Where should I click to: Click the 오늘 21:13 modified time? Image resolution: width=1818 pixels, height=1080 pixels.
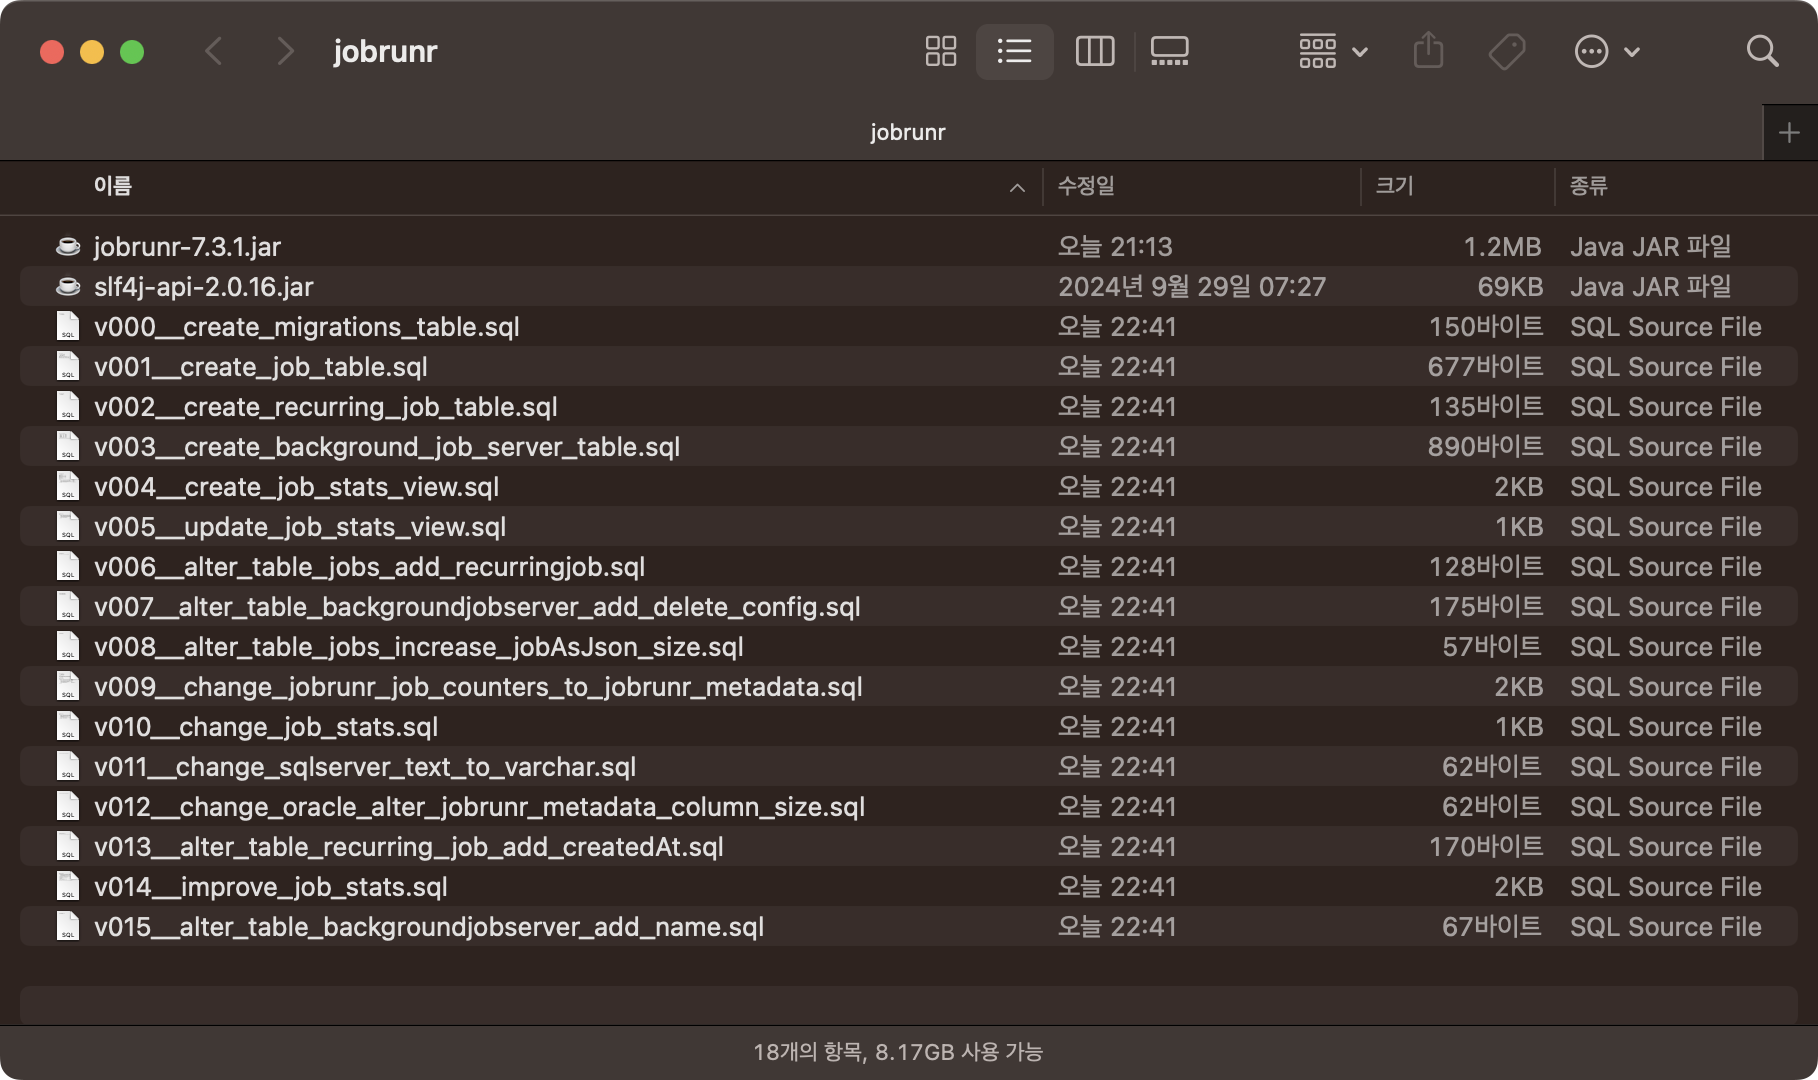1115,246
